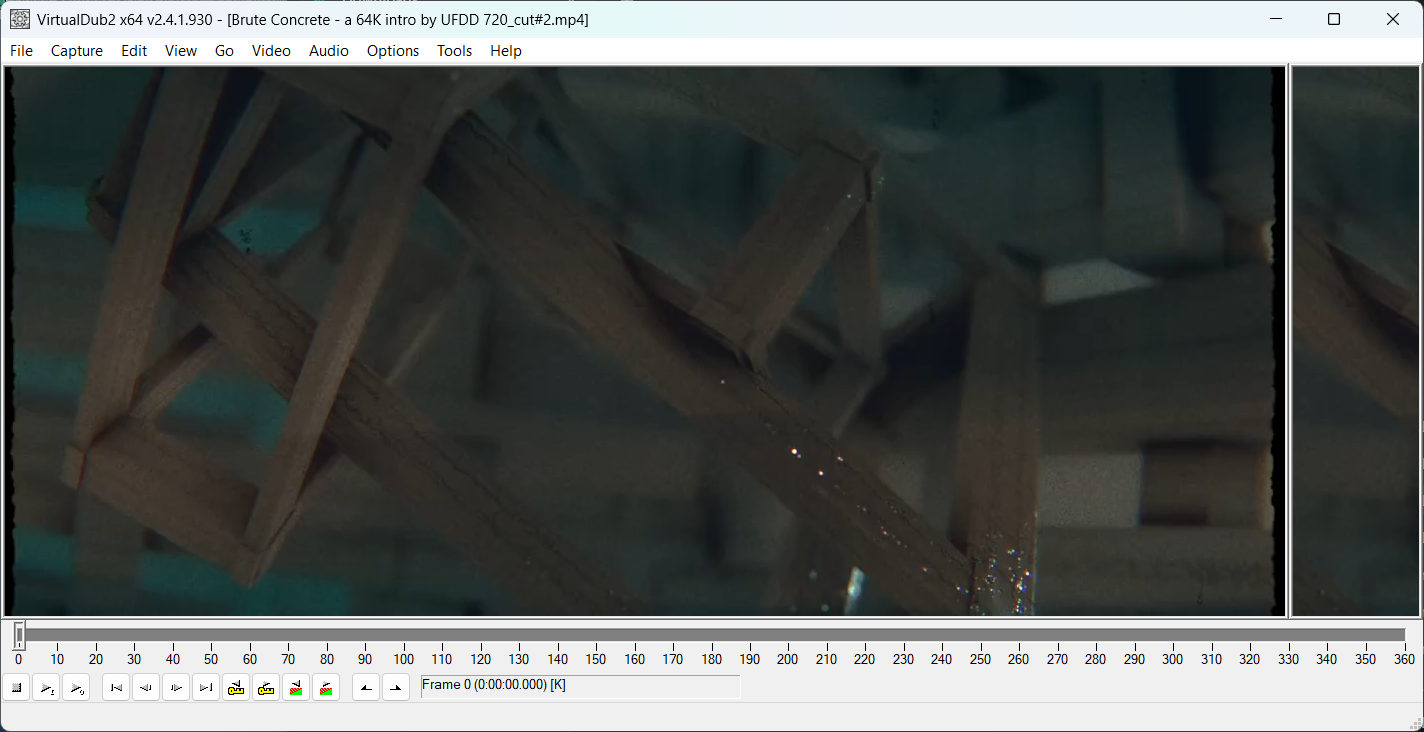The image size is (1424, 732).
Task: Open the Tools menu
Action: point(454,51)
